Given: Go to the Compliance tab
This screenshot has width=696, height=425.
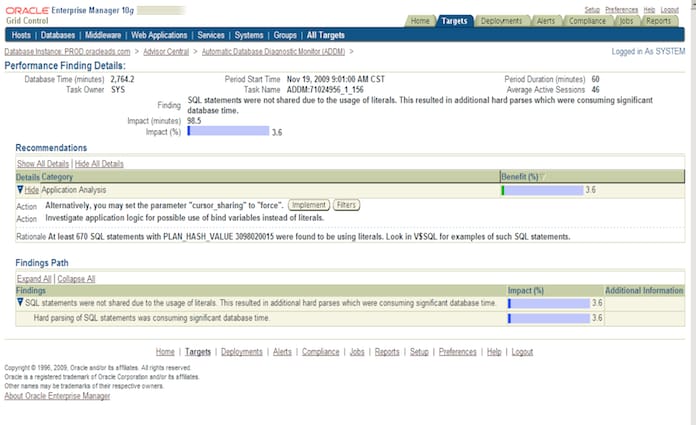Looking at the screenshot, I should tap(587, 21).
